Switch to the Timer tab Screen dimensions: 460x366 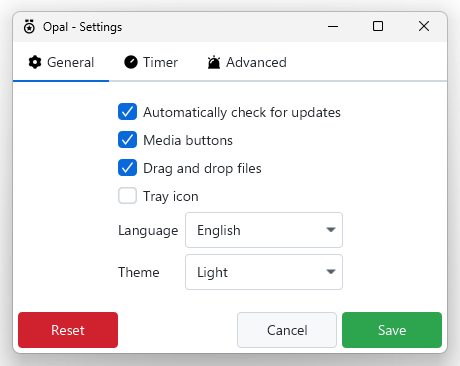(151, 62)
